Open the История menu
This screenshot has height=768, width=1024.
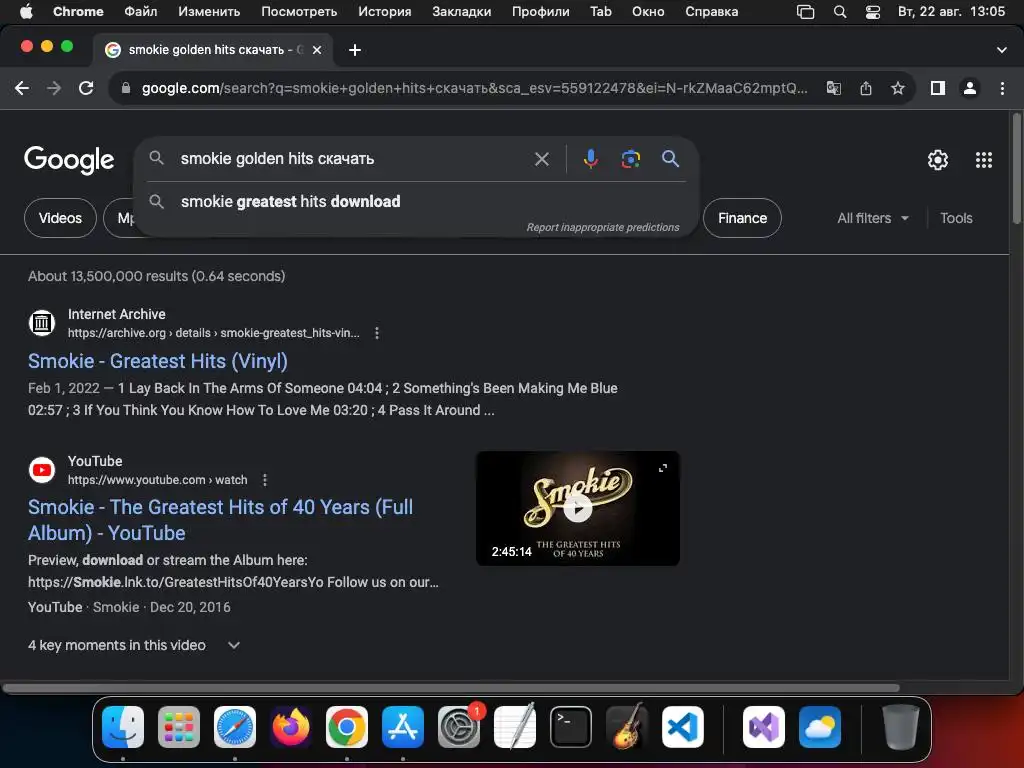click(x=385, y=12)
